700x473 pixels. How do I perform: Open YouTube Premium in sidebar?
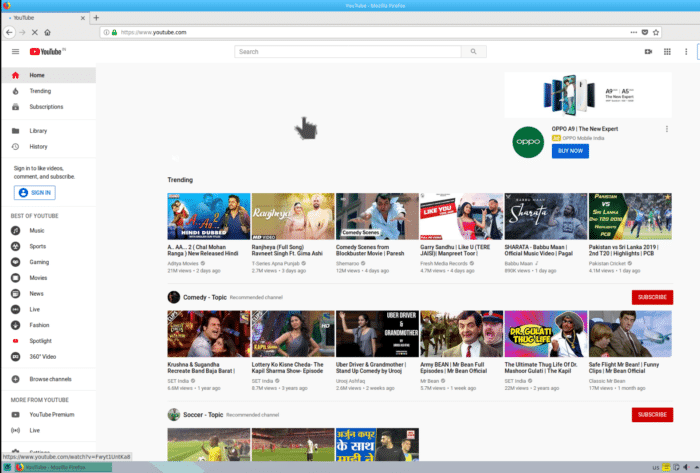pyautogui.click(x=48, y=415)
